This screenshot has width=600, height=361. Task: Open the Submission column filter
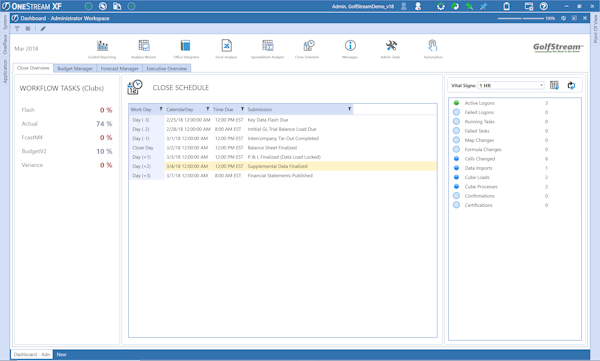click(x=349, y=109)
